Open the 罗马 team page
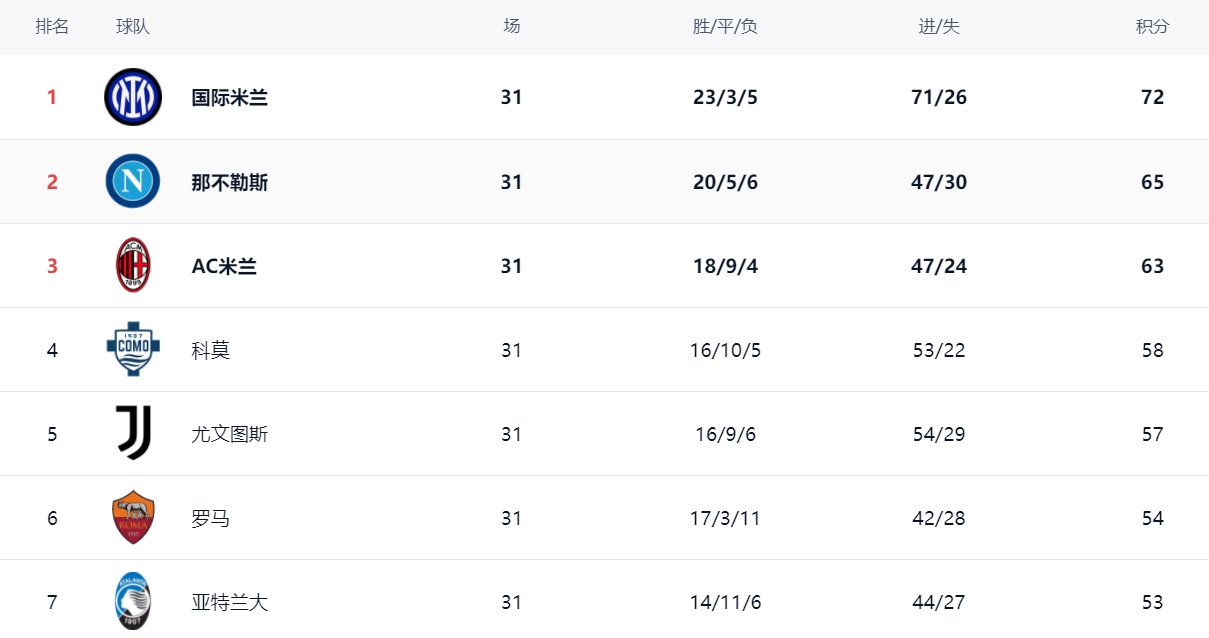 click(x=211, y=518)
